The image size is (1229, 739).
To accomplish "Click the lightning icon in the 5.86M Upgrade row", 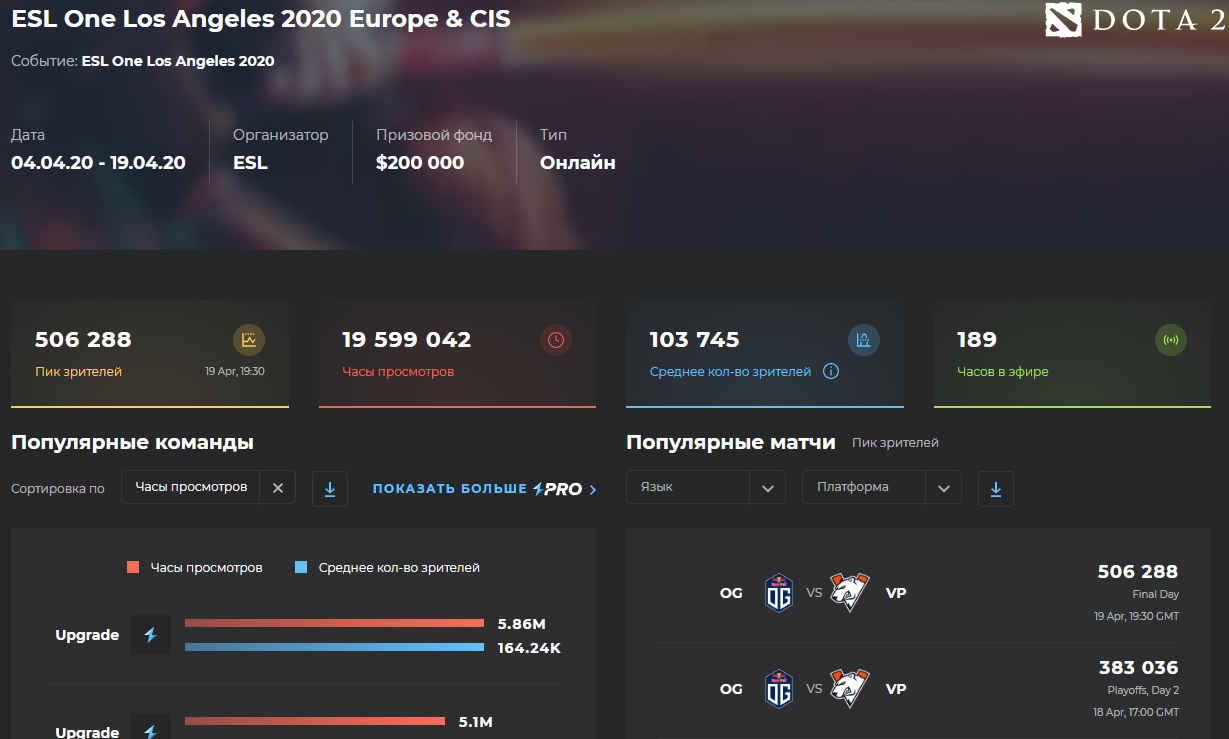I will pos(151,635).
